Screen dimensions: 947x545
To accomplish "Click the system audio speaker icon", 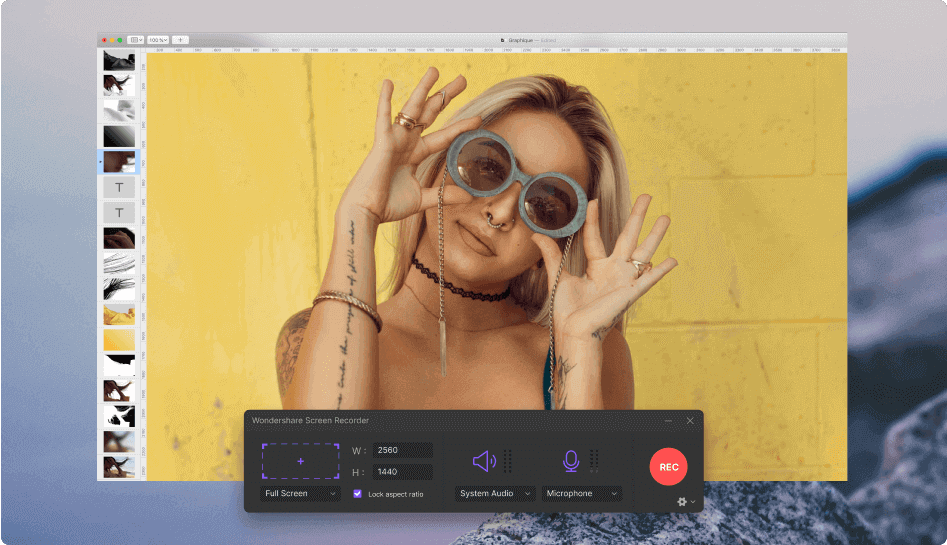I will click(x=484, y=461).
